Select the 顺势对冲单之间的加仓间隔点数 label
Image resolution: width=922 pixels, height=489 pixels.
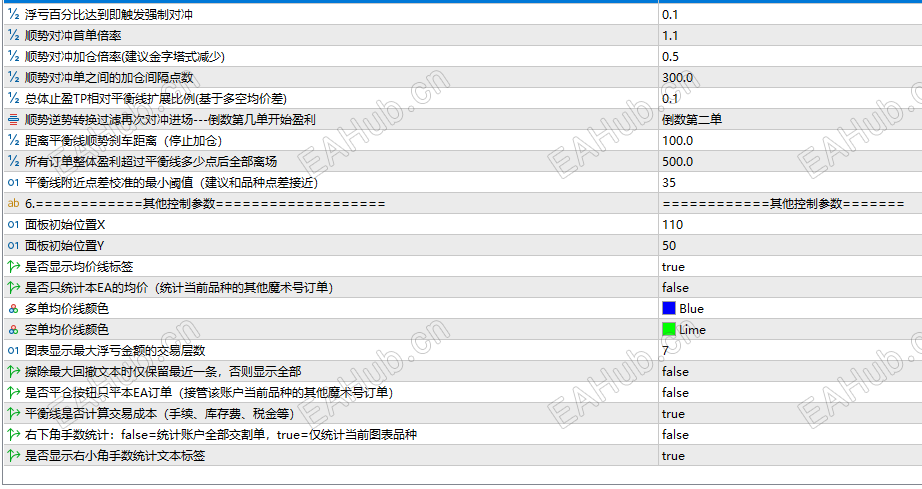tap(109, 78)
